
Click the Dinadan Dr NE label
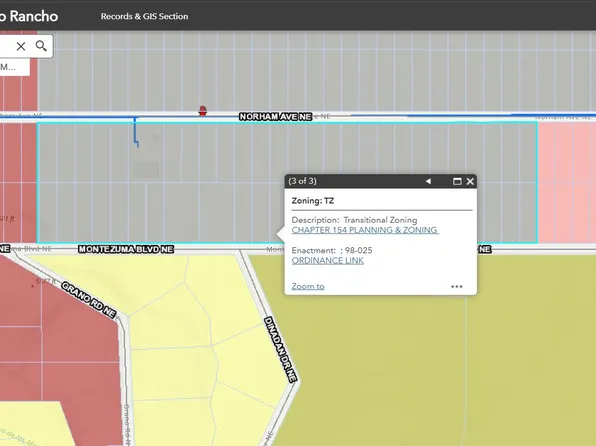coord(280,349)
